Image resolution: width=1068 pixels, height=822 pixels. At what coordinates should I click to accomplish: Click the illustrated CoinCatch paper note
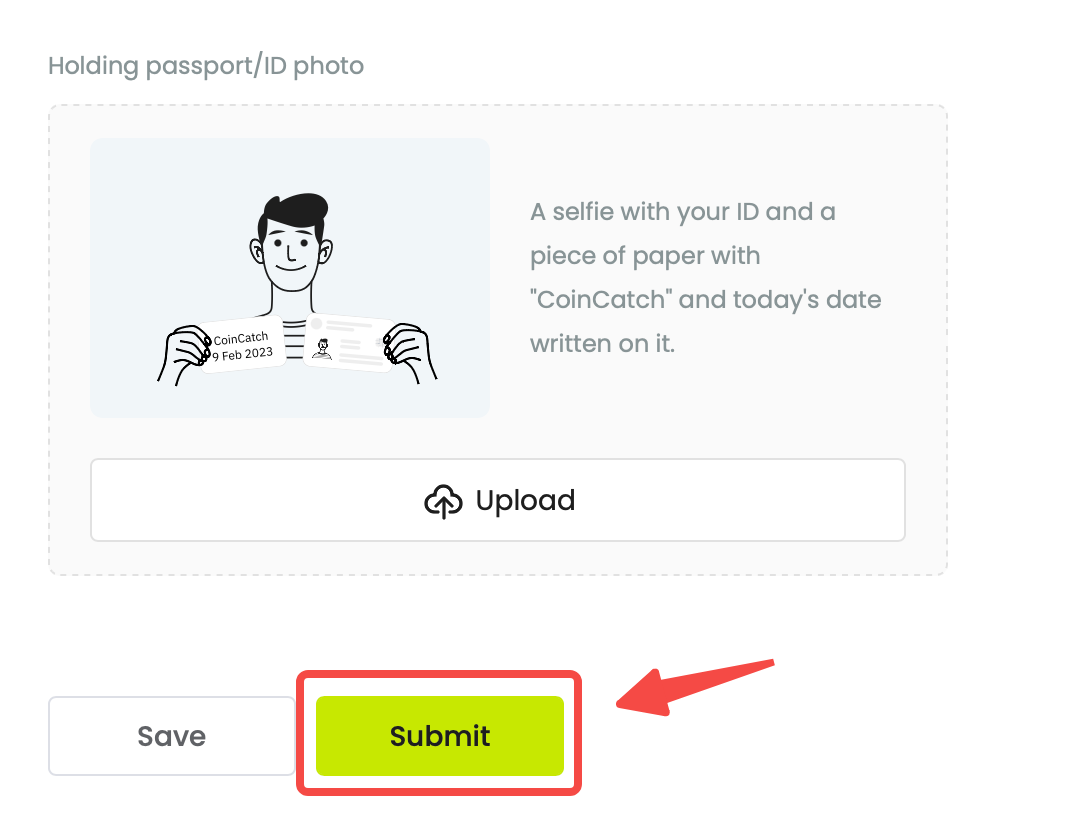pos(242,345)
